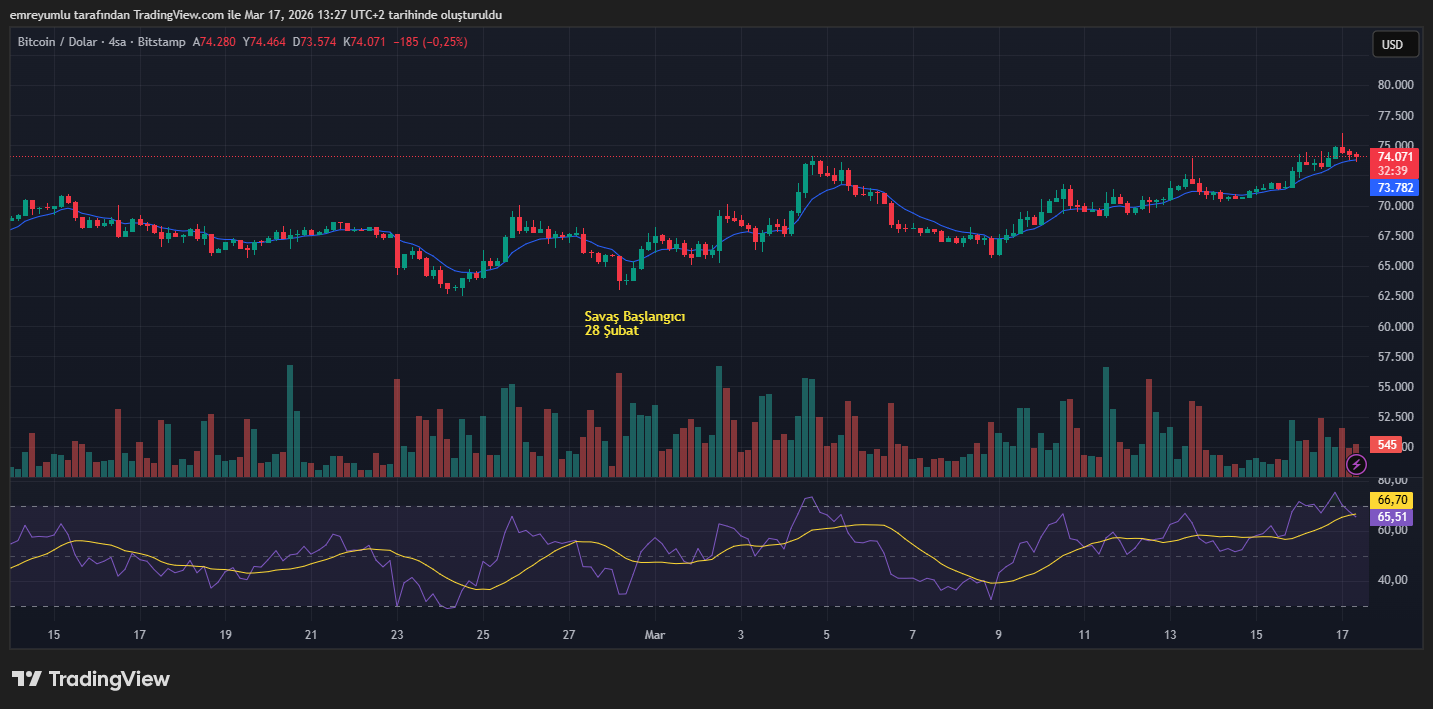Screen dimensions: 1433x709
Task: Click the purple indicator value 65,51
Action: click(x=1391, y=515)
